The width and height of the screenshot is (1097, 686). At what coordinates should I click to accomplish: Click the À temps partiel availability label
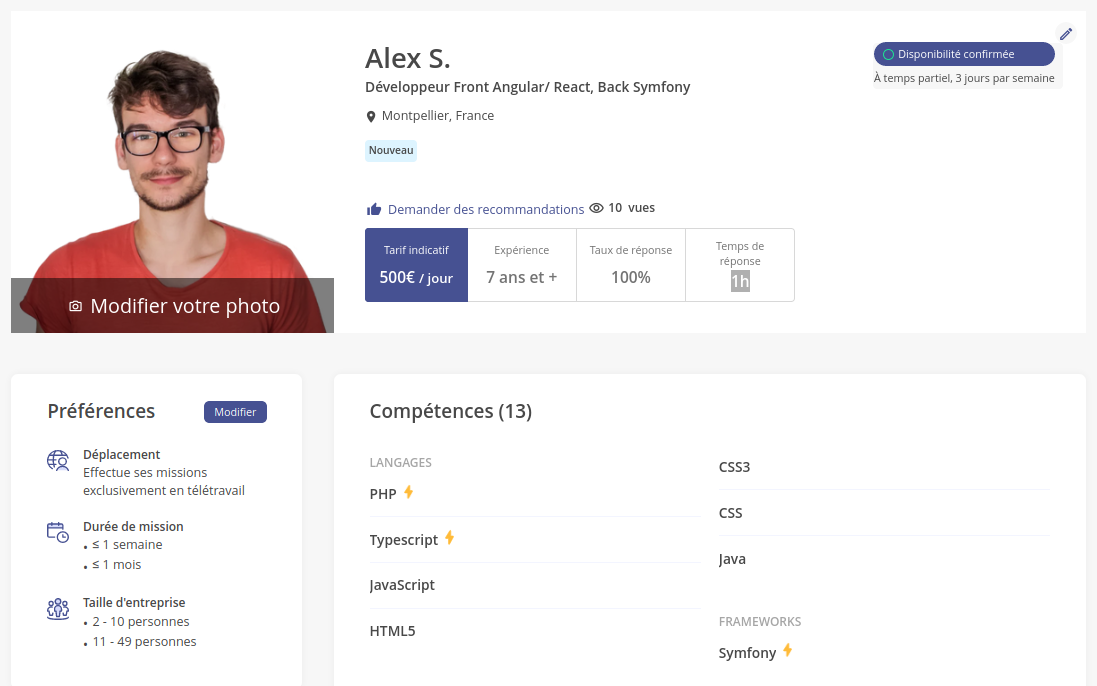tap(965, 77)
